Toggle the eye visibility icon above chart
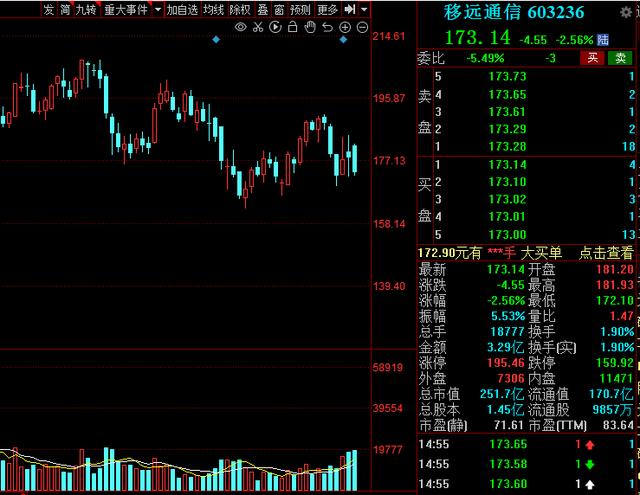The width and height of the screenshot is (640, 495). (x=241, y=27)
